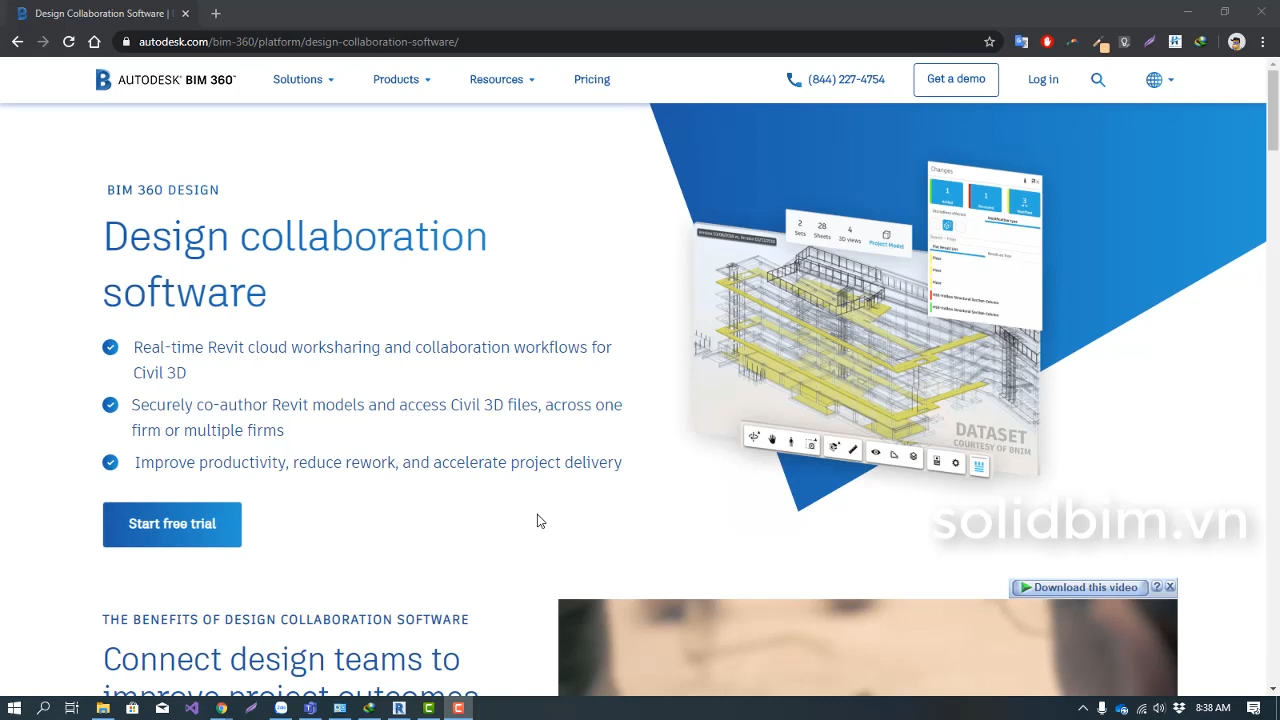Close the Download this video bar
The image size is (1280, 720).
(1170, 587)
